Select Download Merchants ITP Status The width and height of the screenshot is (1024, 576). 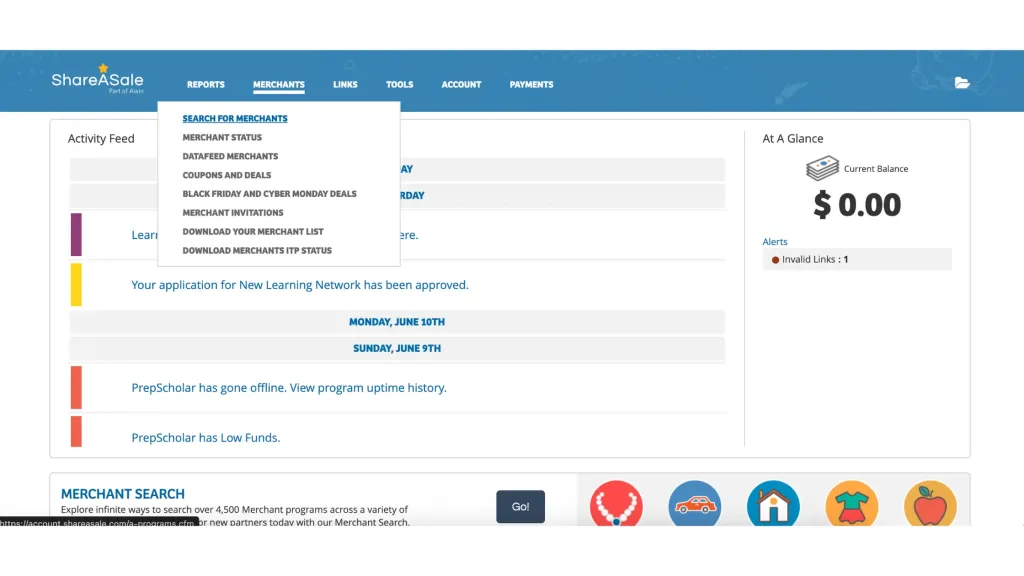tap(257, 251)
